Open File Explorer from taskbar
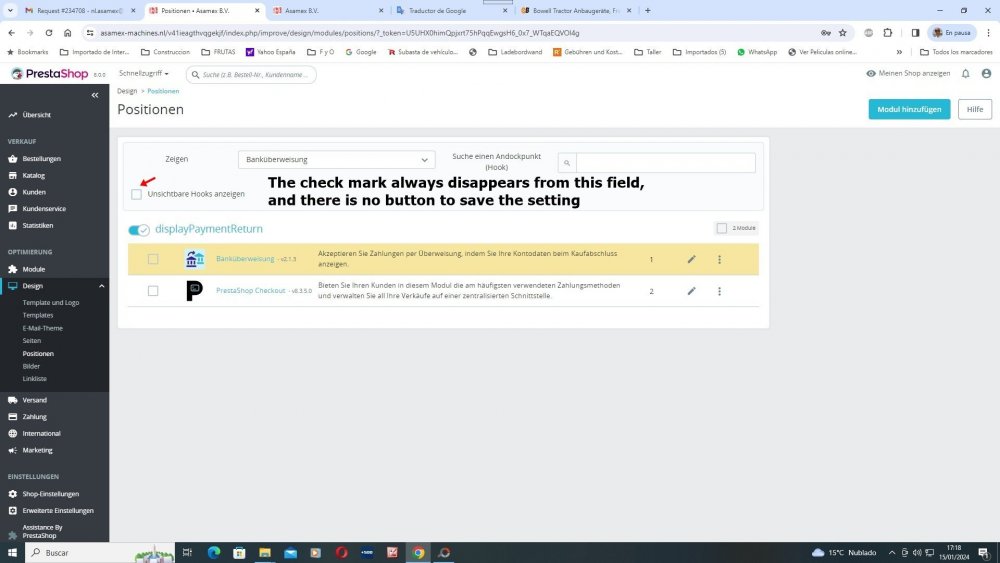This screenshot has width=1000, height=563. 265,553
